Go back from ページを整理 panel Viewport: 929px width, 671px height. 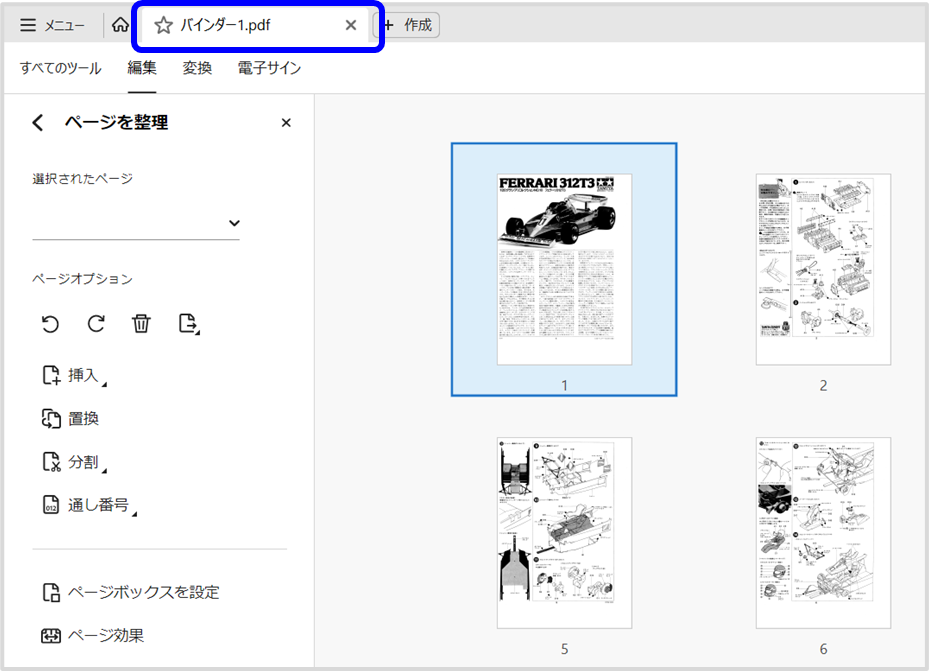click(x=38, y=123)
